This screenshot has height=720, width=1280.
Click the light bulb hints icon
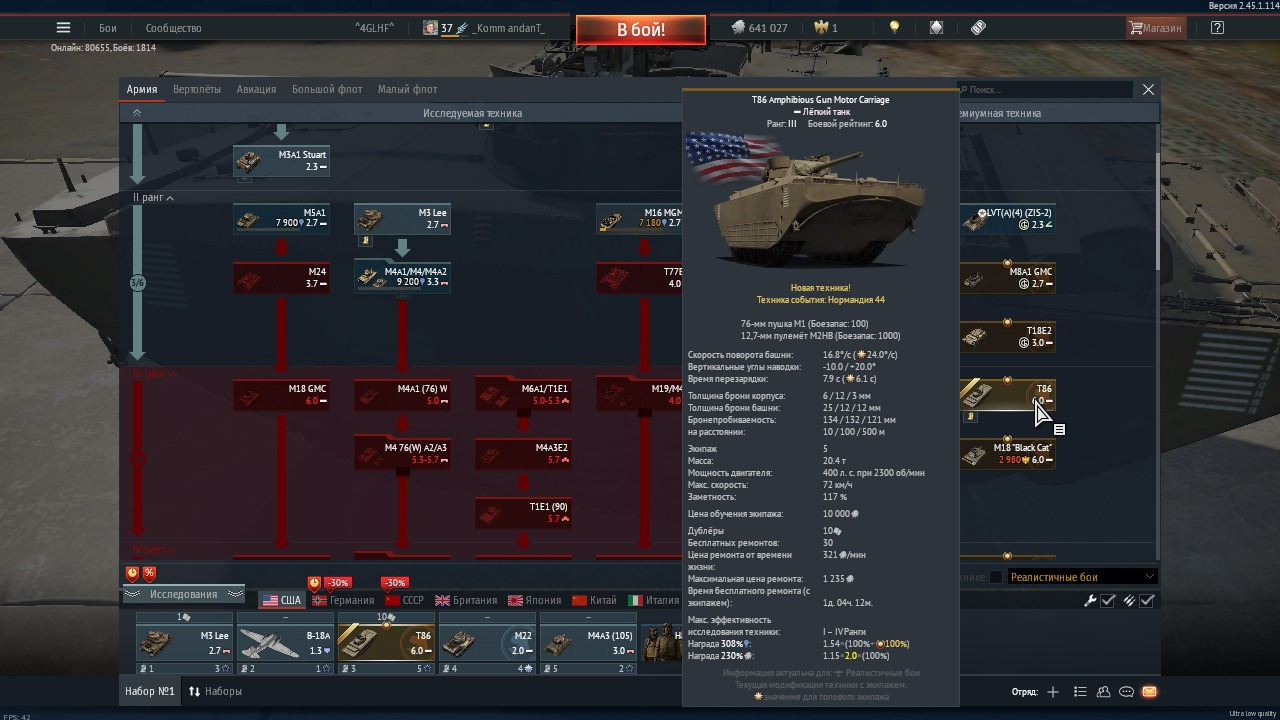(x=894, y=28)
